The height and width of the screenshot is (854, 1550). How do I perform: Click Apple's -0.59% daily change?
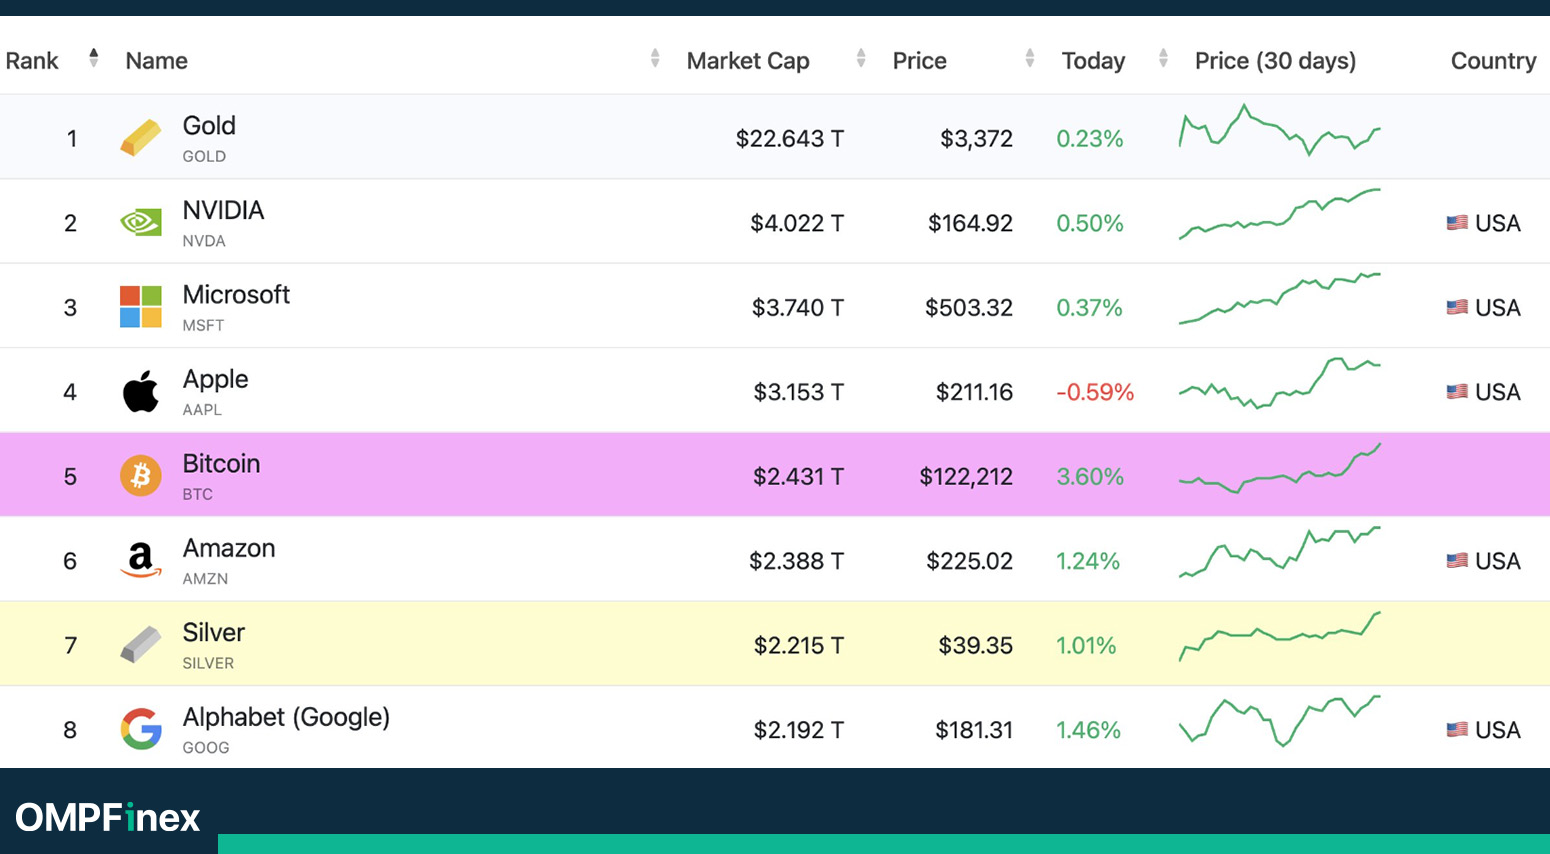point(1095,392)
